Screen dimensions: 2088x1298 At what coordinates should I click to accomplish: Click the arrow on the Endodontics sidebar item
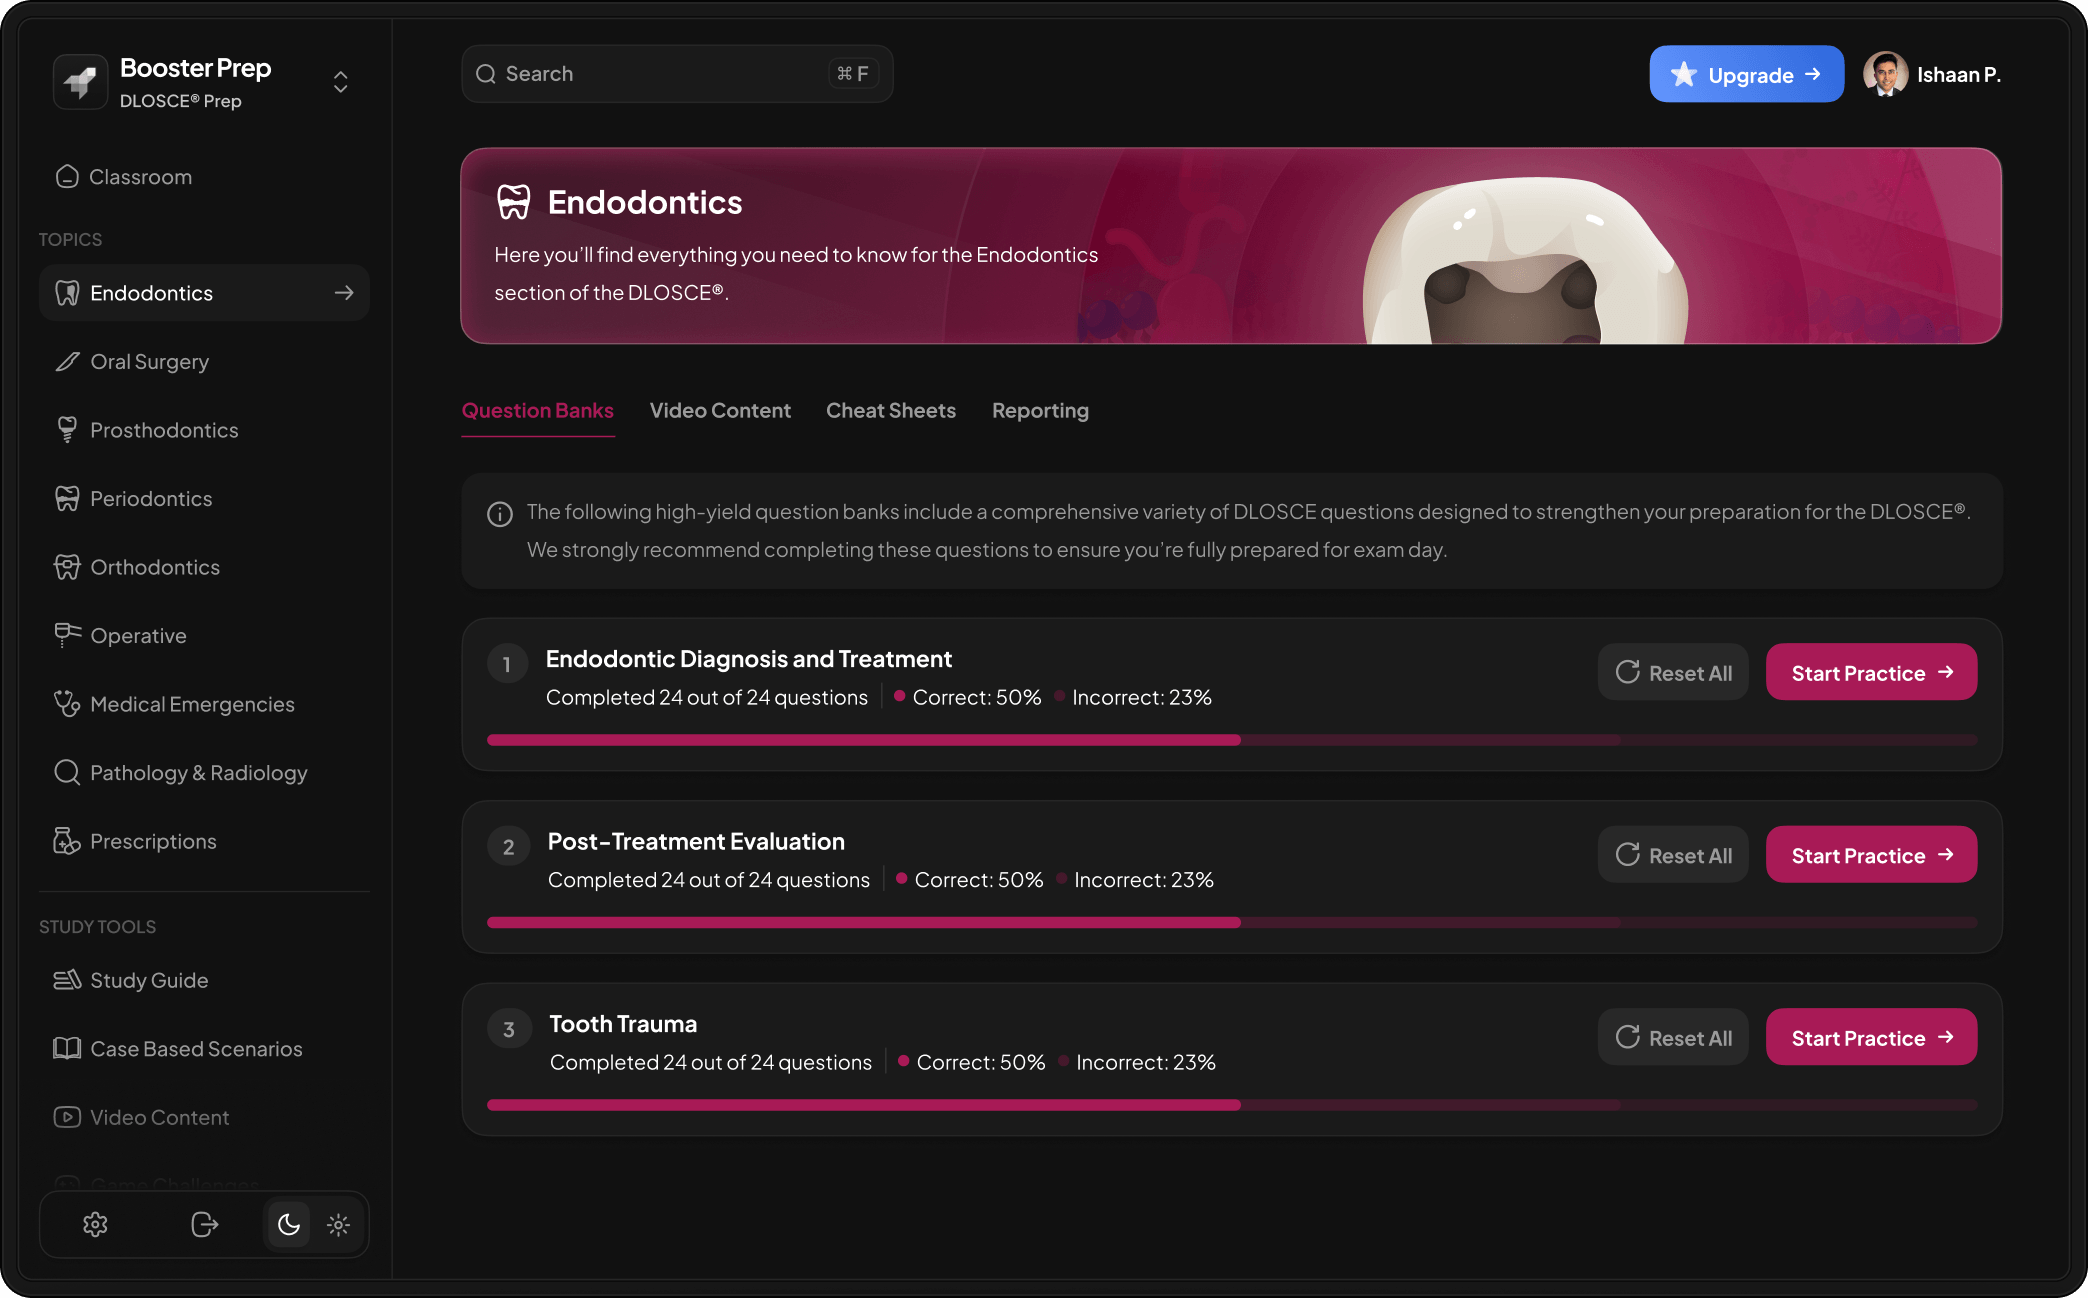pos(344,293)
